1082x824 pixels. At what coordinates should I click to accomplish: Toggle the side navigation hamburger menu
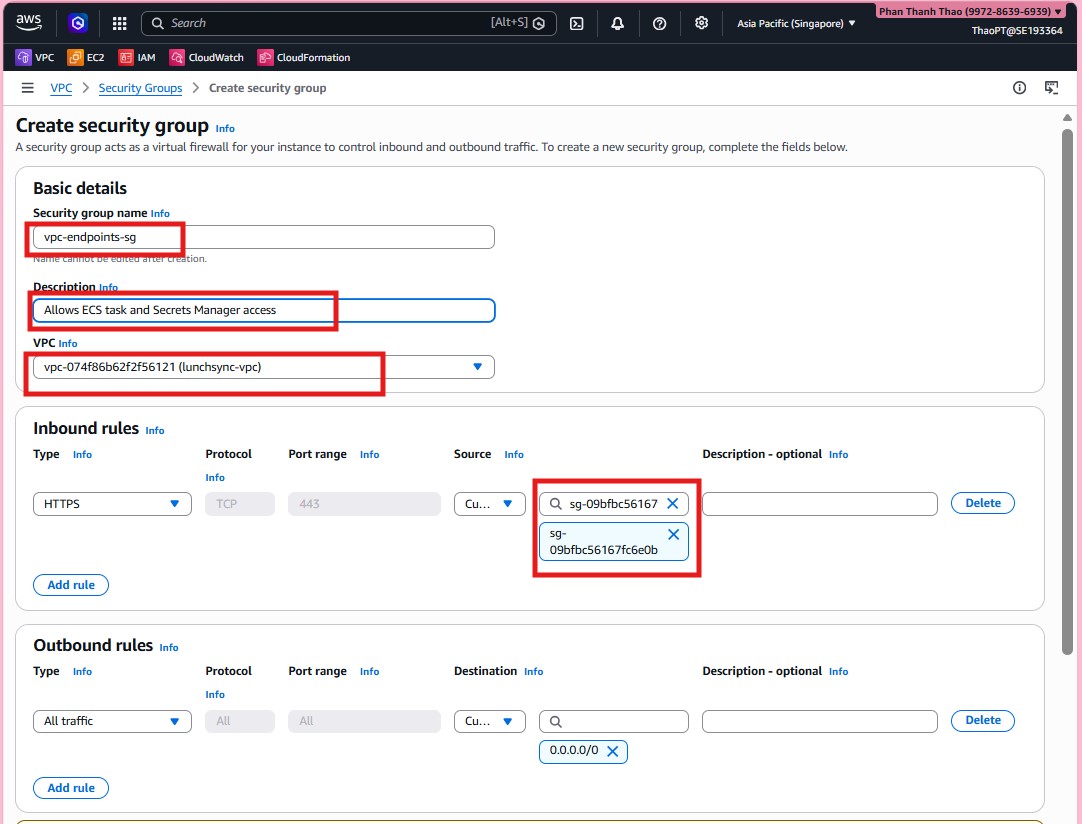click(x=28, y=88)
